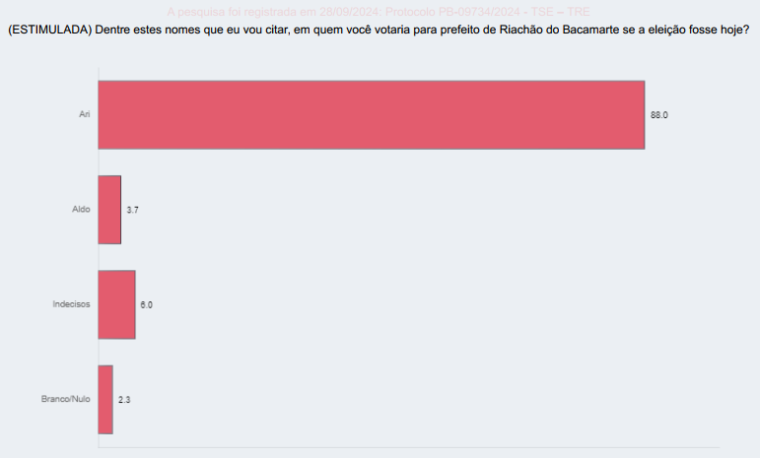Image resolution: width=760 pixels, height=458 pixels.
Task: Click the Aldo axis label
Action: (81, 209)
